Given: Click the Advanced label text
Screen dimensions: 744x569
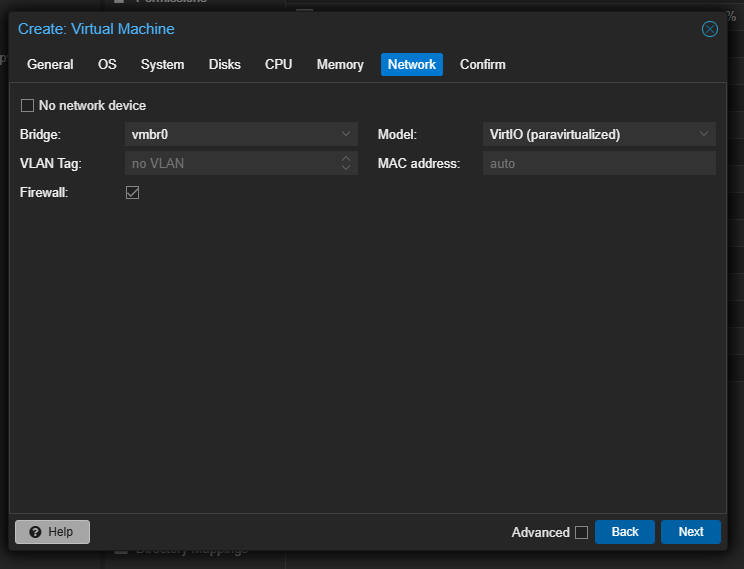Looking at the screenshot, I should 540,532.
